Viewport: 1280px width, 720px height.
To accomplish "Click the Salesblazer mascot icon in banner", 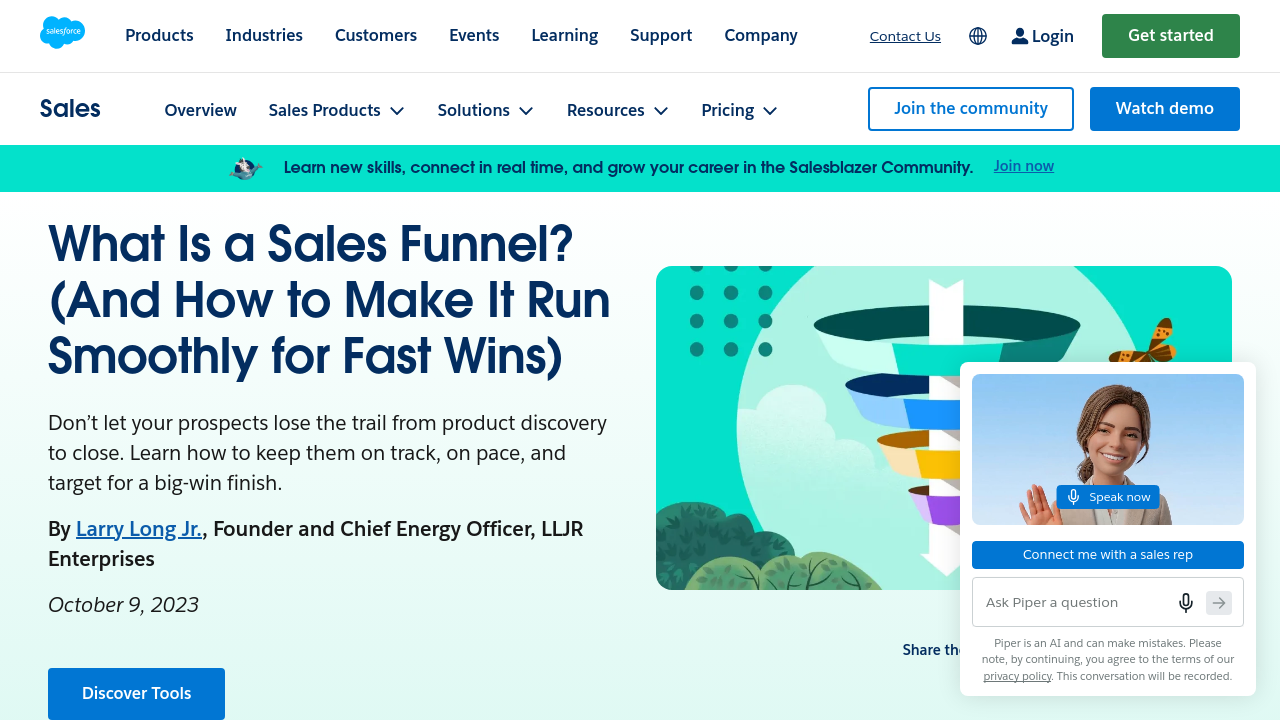I will click(x=246, y=168).
